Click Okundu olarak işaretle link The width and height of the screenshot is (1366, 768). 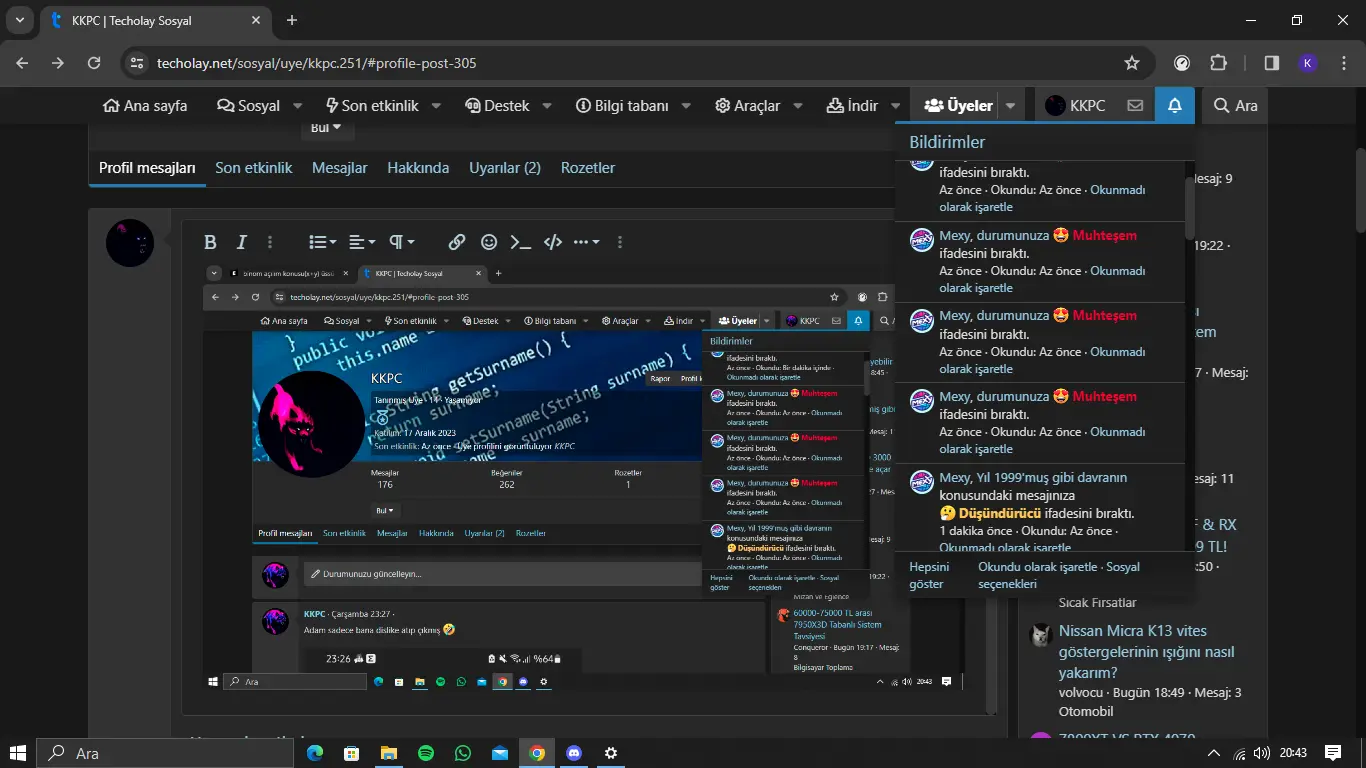point(1038,567)
